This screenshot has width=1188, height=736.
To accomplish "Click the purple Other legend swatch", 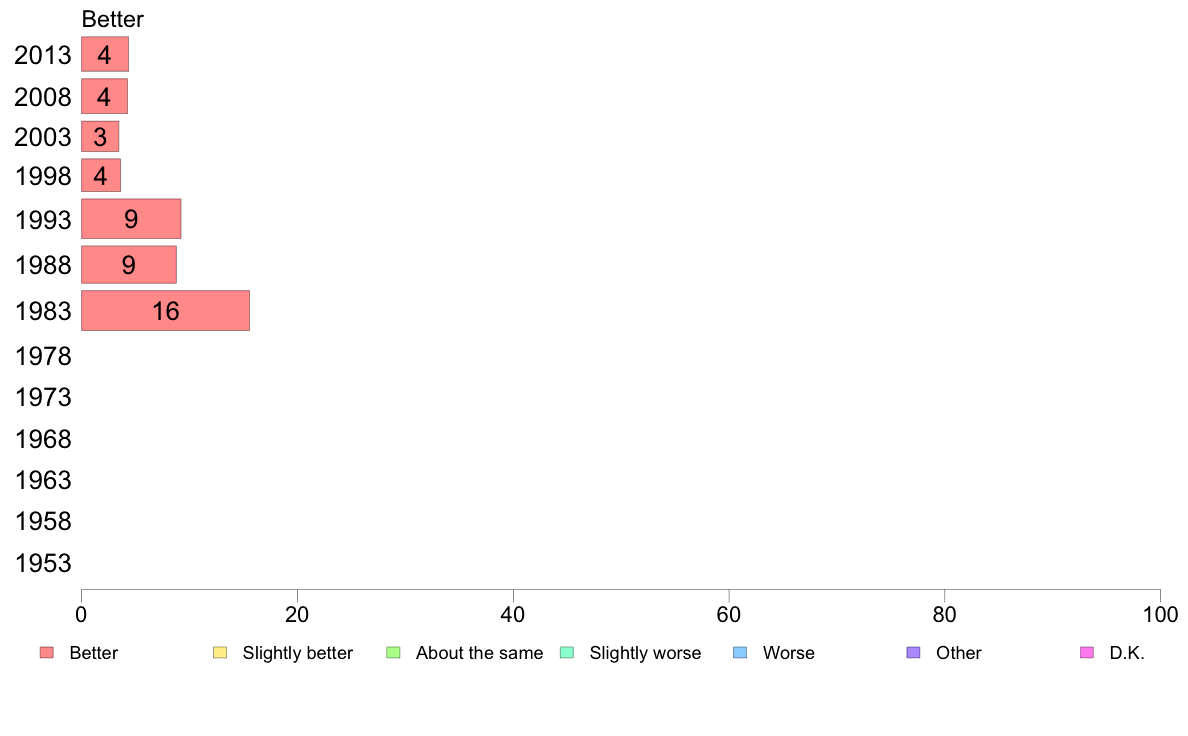I will 914,653.
